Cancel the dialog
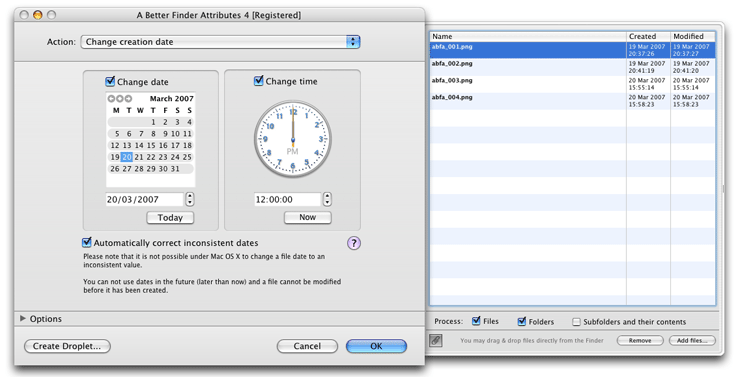740x377 pixels. point(307,346)
